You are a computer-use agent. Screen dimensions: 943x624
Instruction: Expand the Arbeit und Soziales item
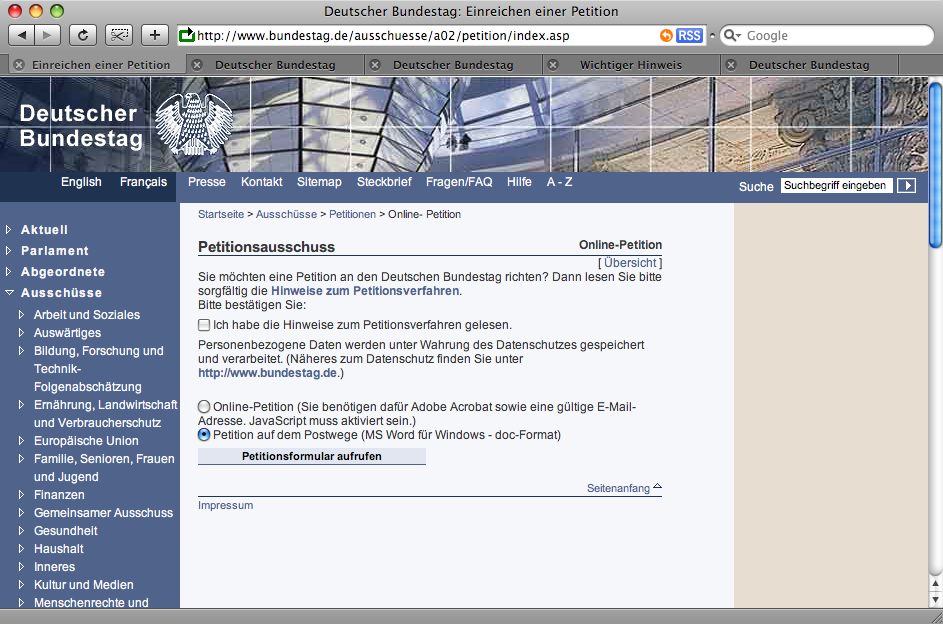22,314
